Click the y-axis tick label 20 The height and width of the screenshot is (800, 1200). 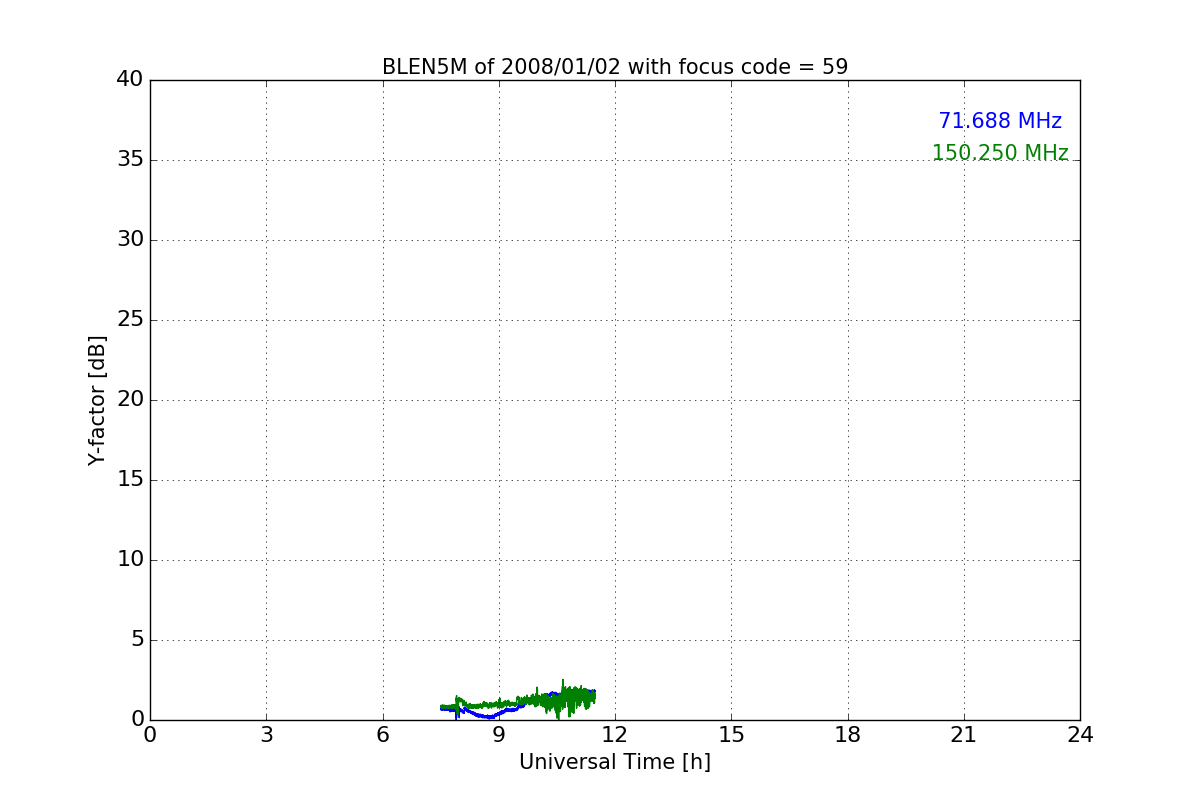pyautogui.click(x=130, y=400)
